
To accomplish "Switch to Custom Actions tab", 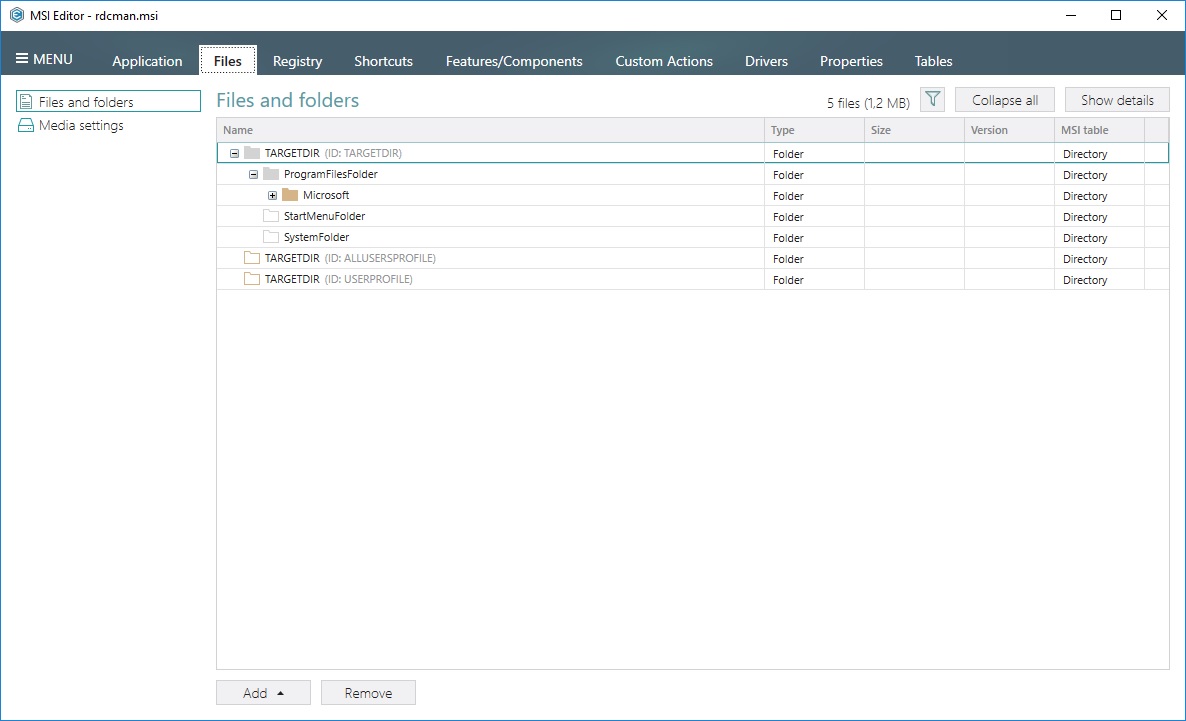I will (x=664, y=61).
